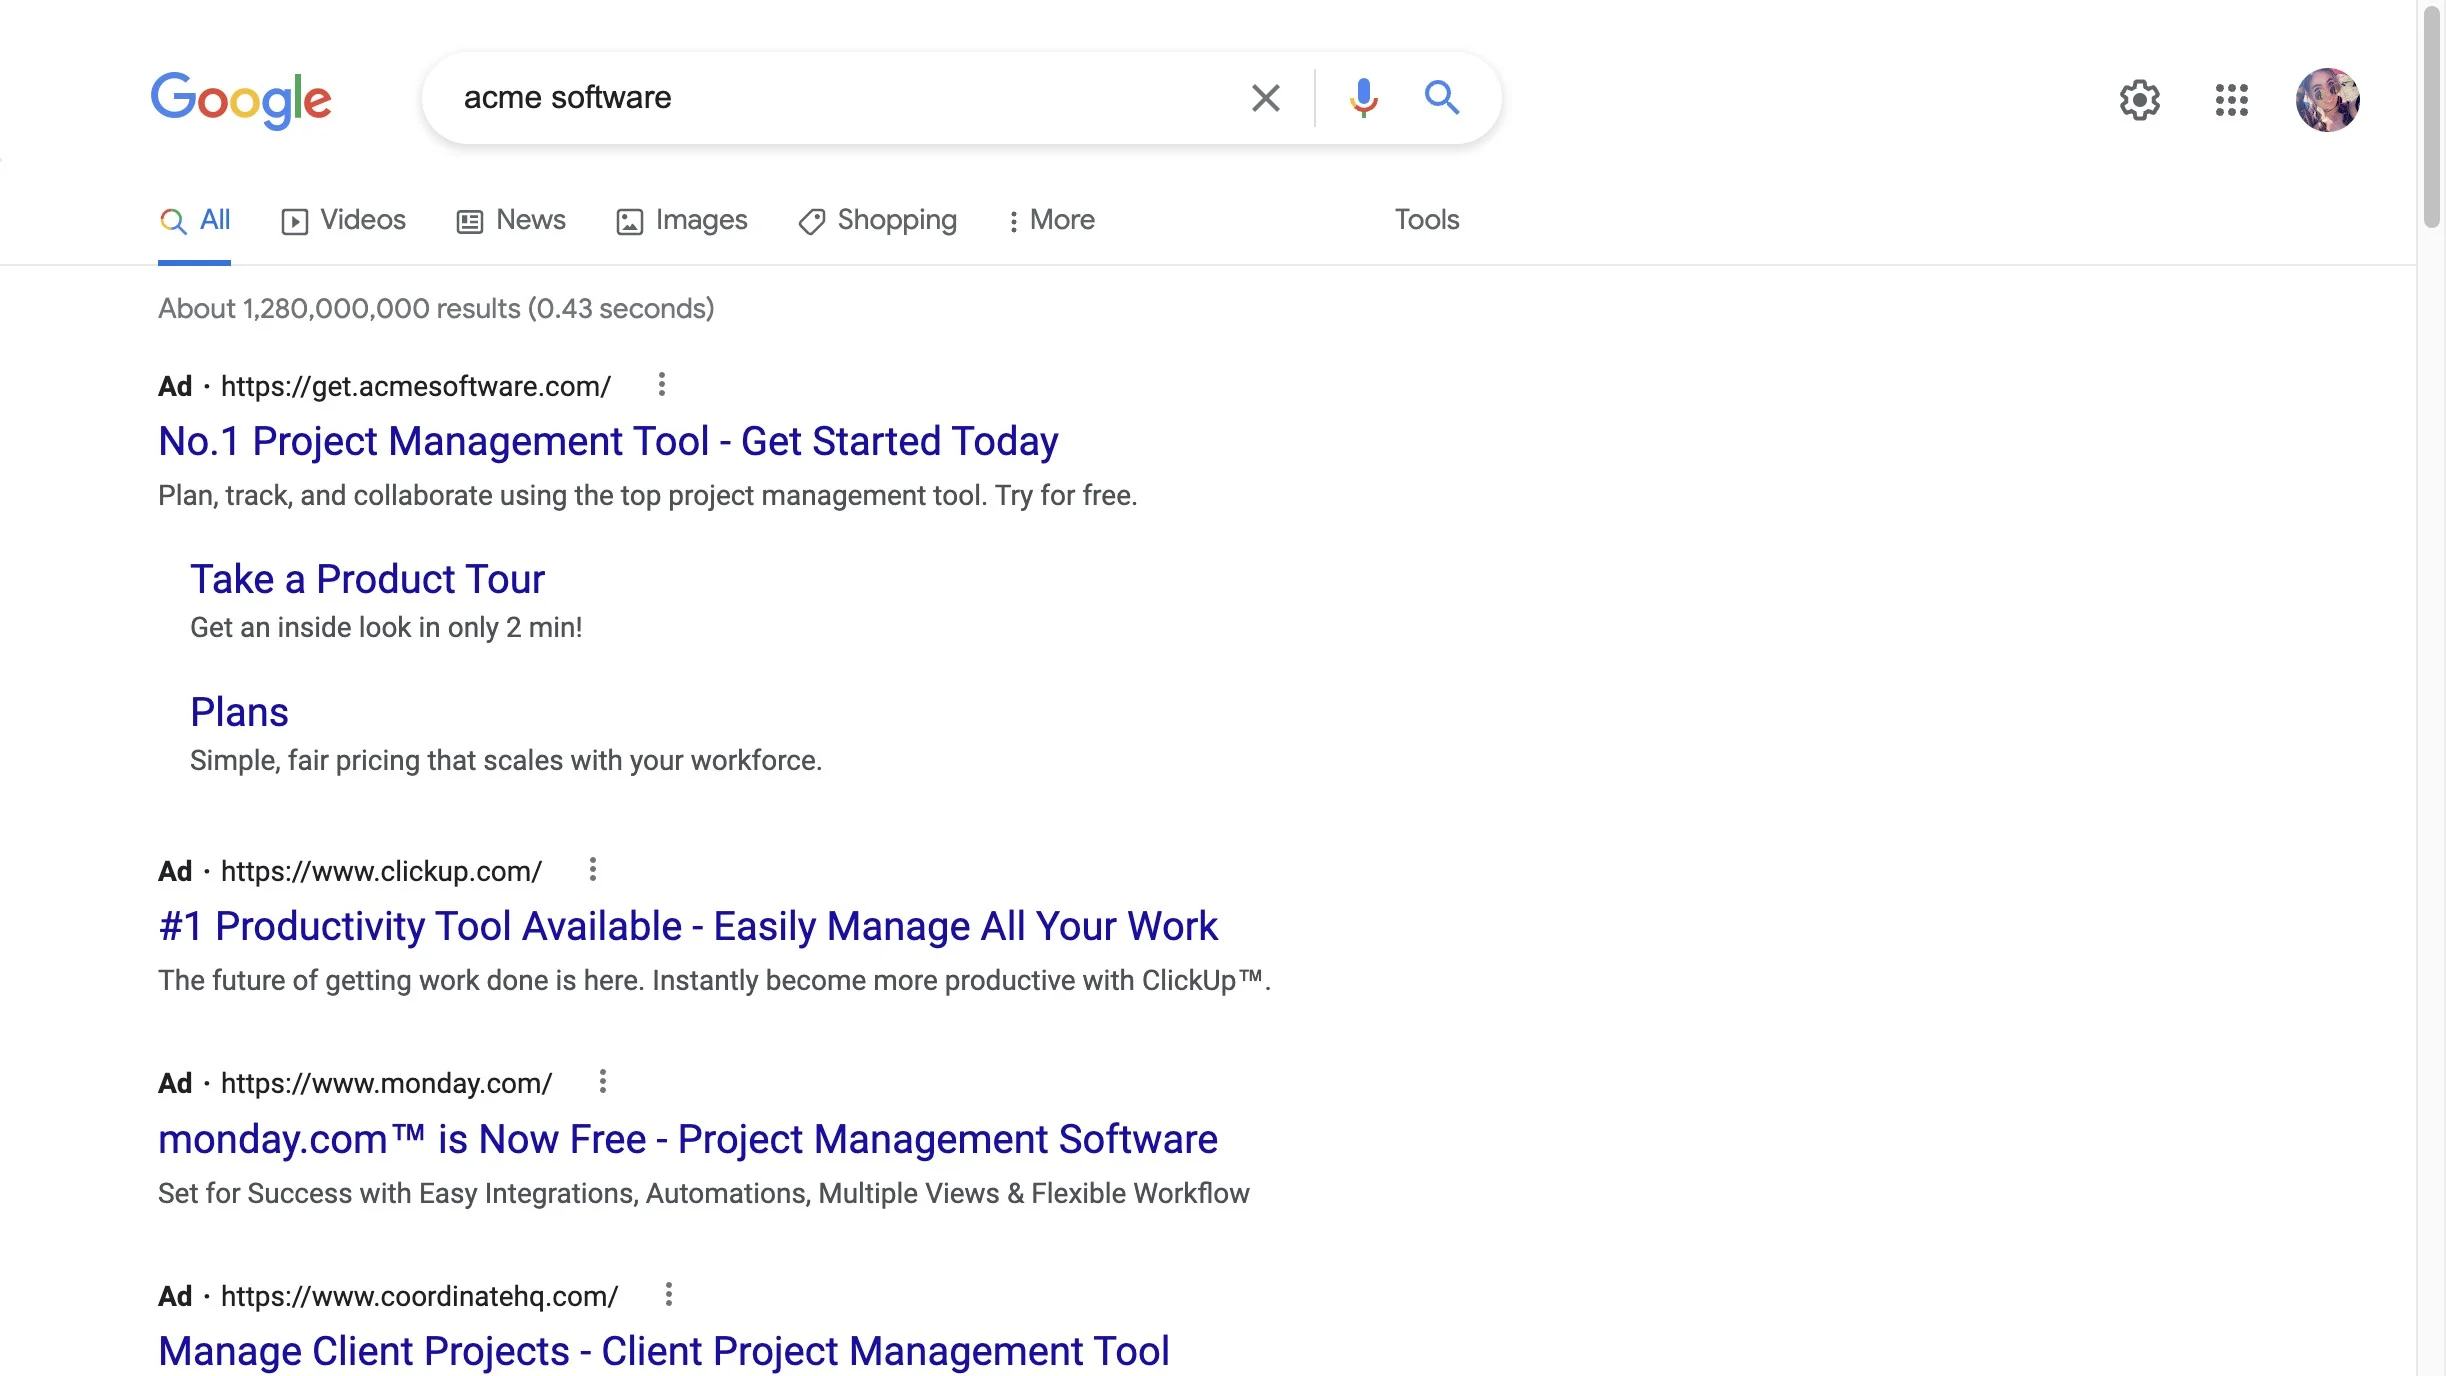The height and width of the screenshot is (1376, 2446).
Task: Open 'Manage Client Projects' ad link
Action: click(x=664, y=1351)
